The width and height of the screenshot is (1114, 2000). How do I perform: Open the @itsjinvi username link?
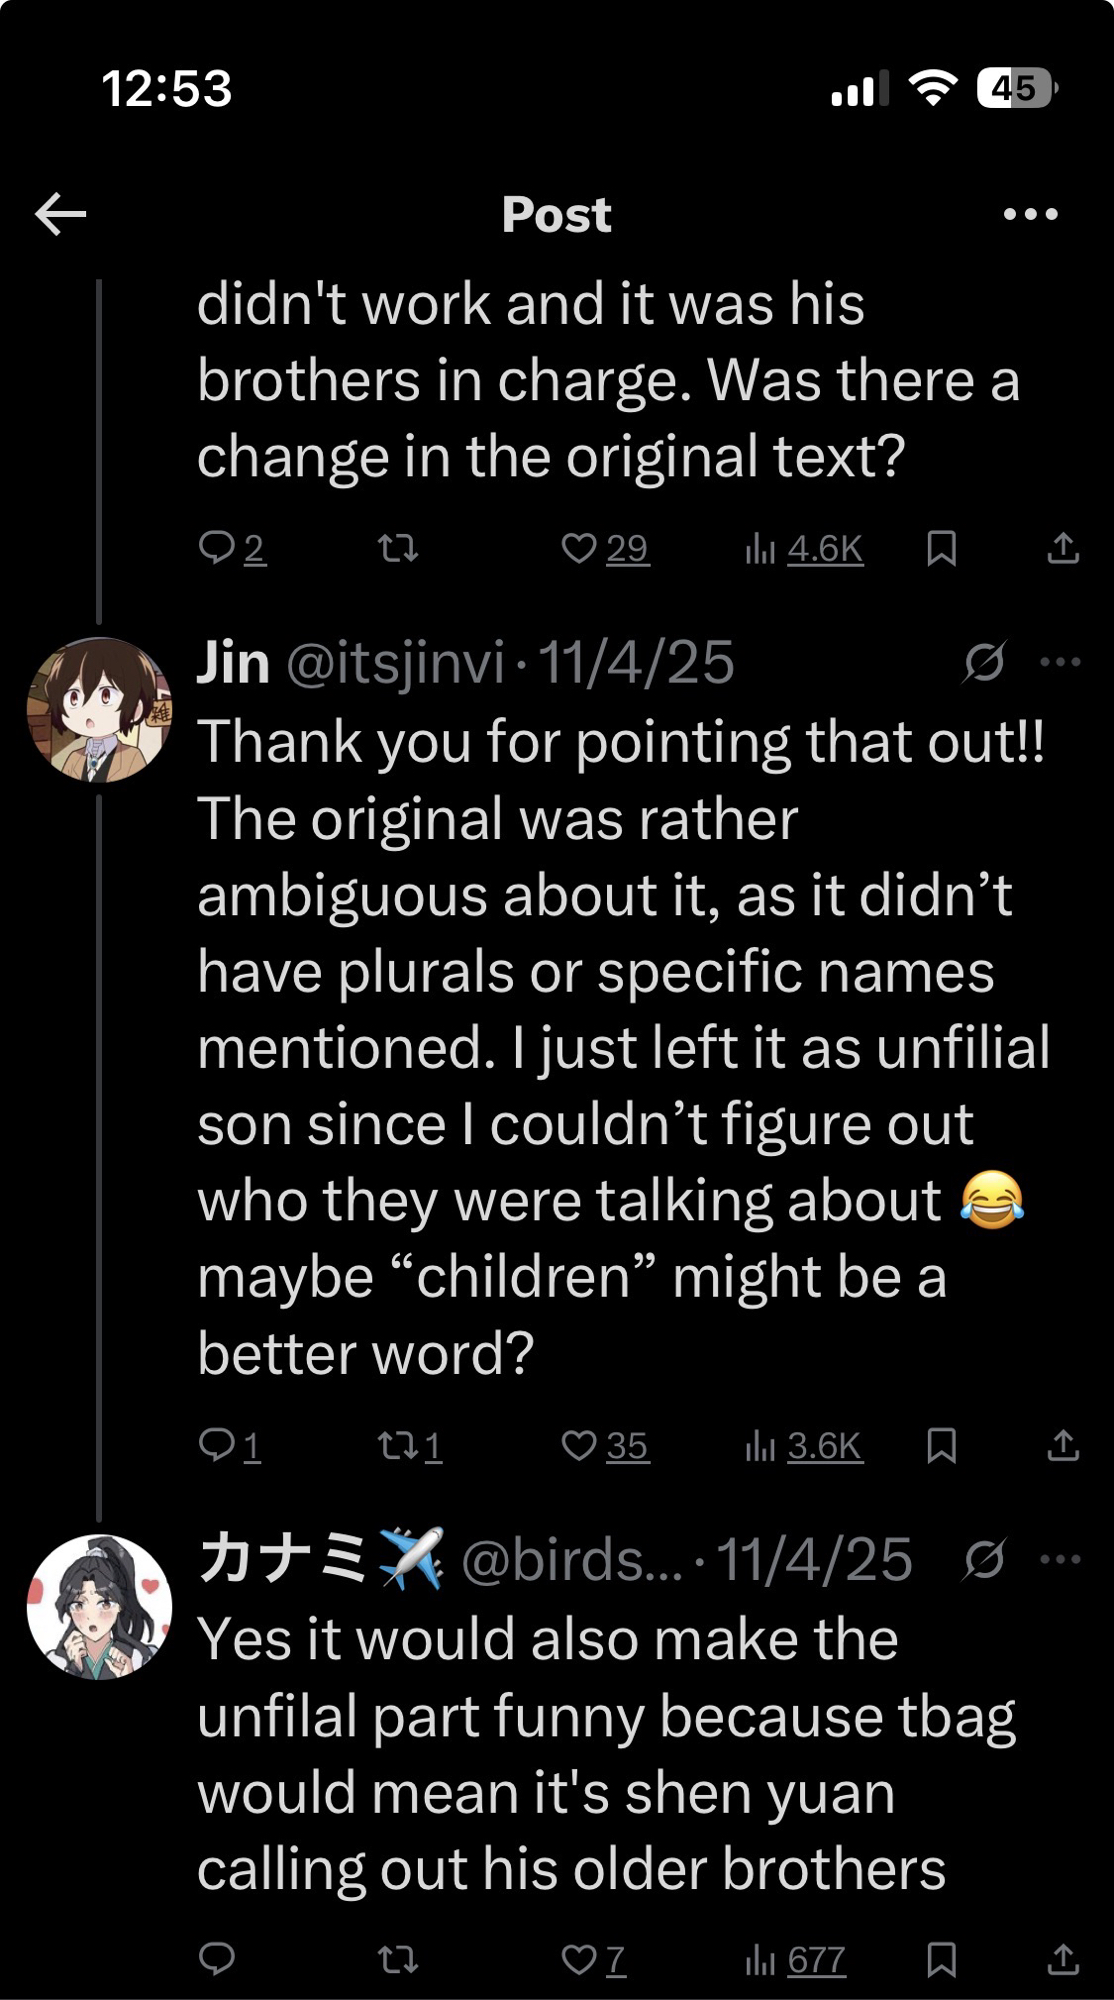click(x=396, y=663)
